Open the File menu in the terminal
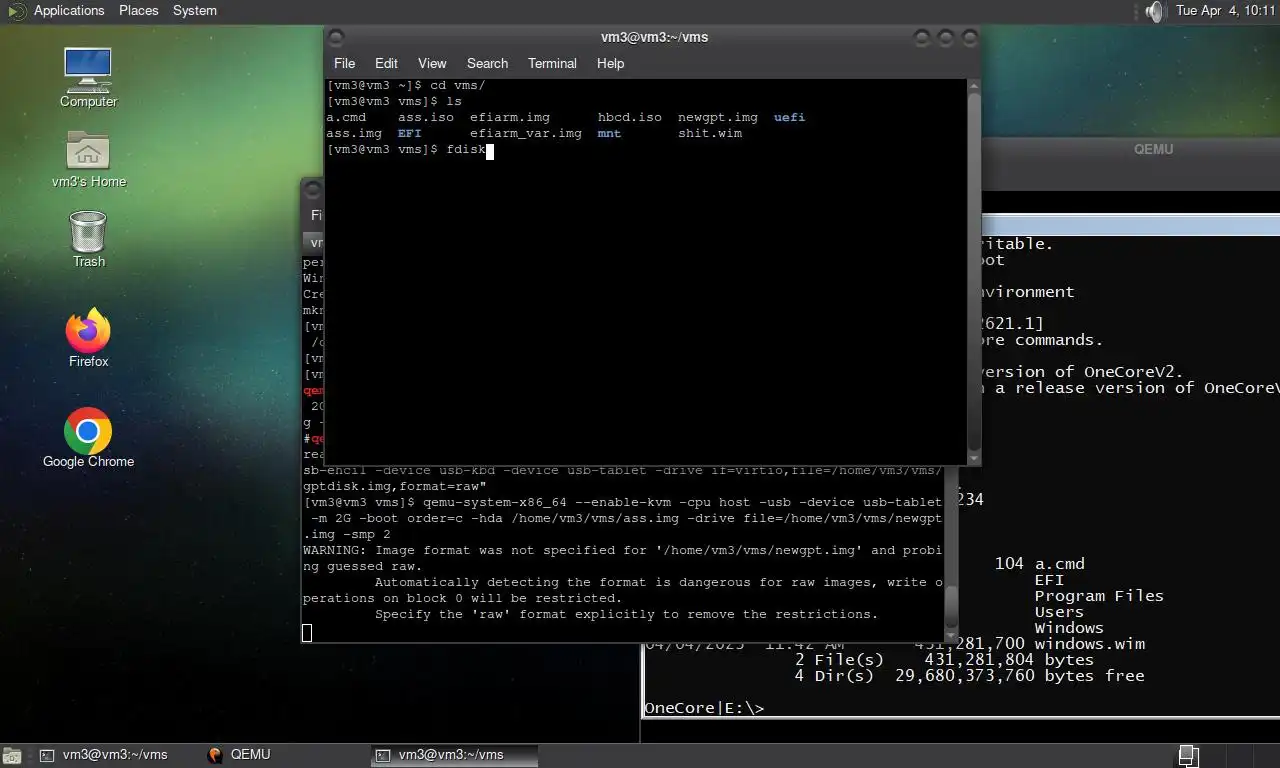The height and width of the screenshot is (768, 1280). (x=344, y=63)
